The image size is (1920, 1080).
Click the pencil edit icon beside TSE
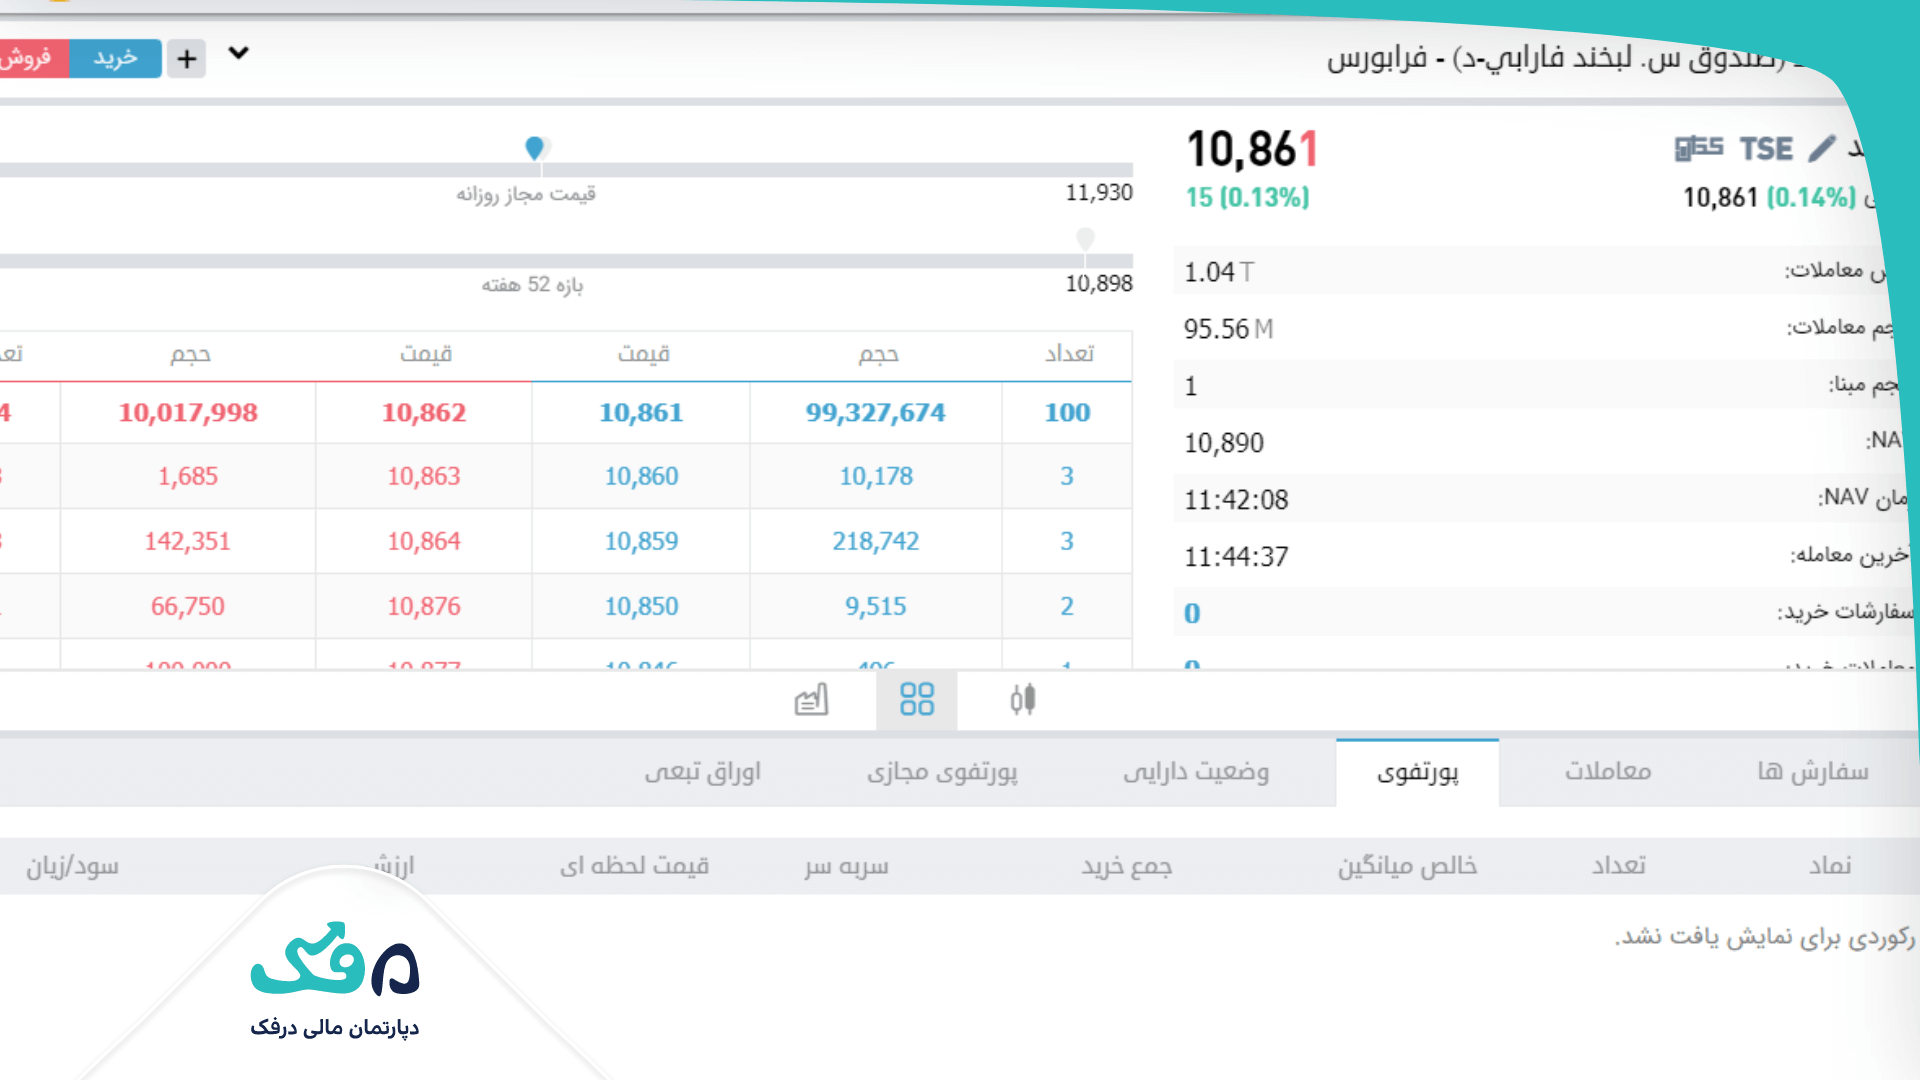point(1822,149)
